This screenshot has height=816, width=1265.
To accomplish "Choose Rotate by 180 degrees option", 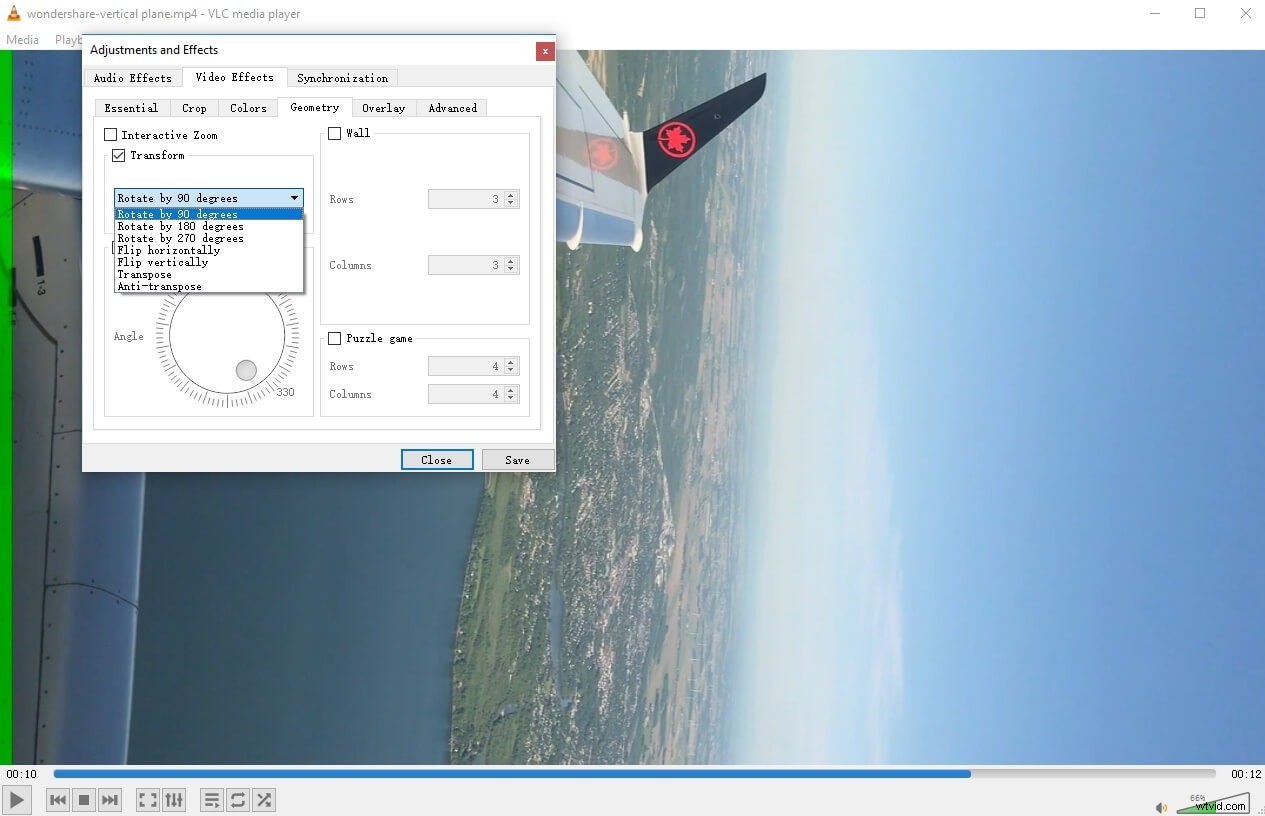I will (181, 226).
